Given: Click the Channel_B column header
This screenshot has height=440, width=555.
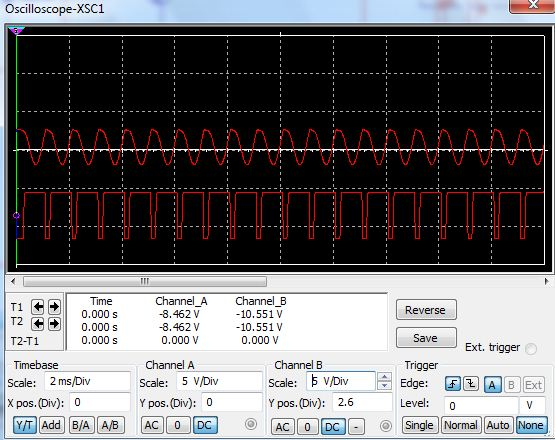Looking at the screenshot, I should (261, 301).
